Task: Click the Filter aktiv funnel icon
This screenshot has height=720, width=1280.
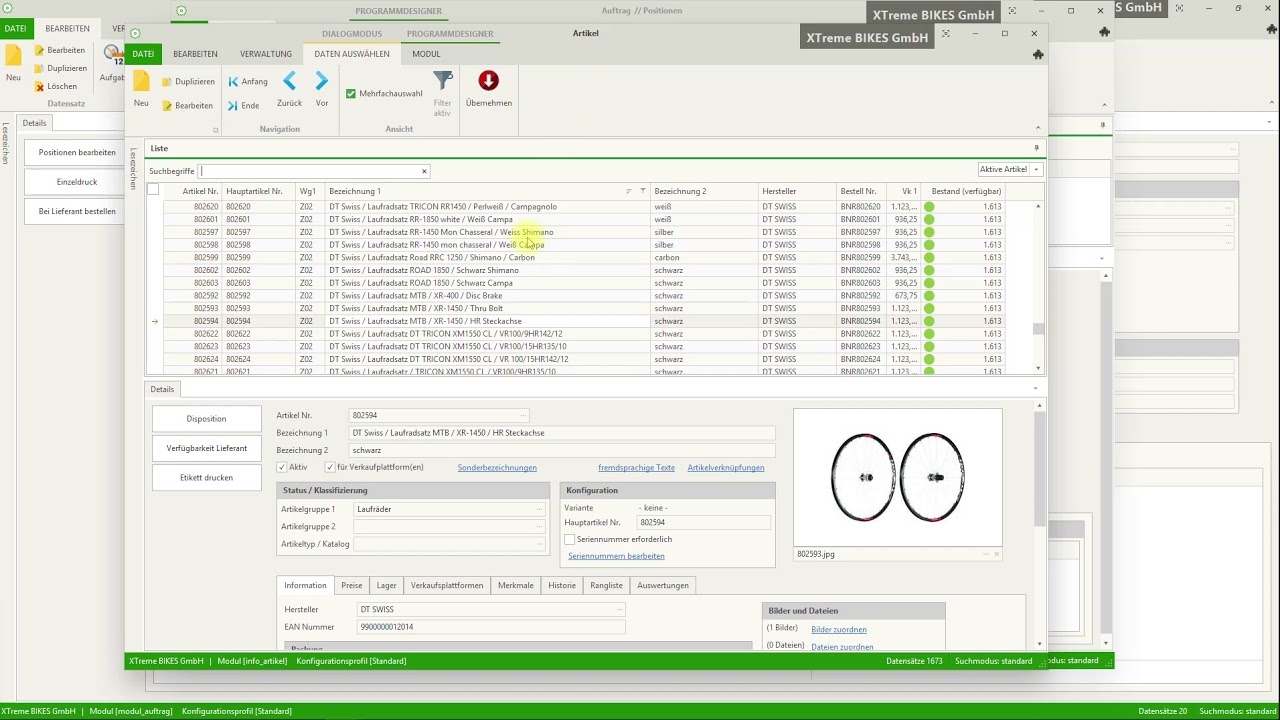Action: point(442,81)
